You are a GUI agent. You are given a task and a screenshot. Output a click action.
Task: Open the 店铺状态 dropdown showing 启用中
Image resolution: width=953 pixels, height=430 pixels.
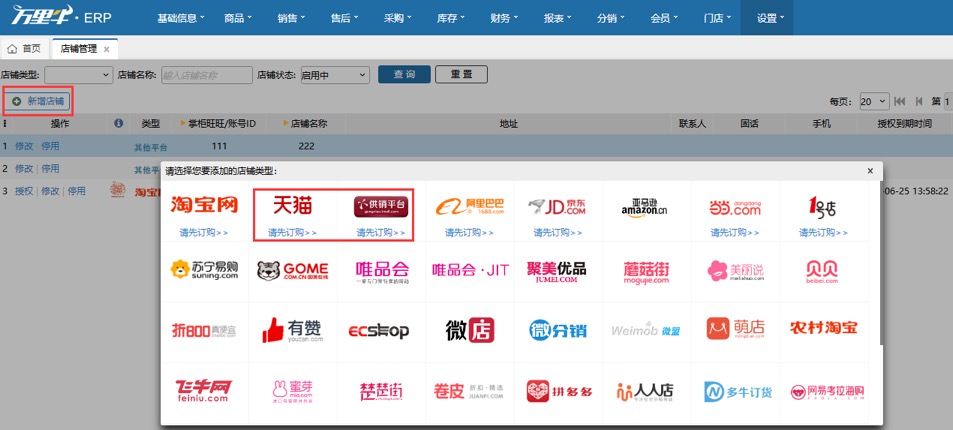pyautogui.click(x=334, y=75)
